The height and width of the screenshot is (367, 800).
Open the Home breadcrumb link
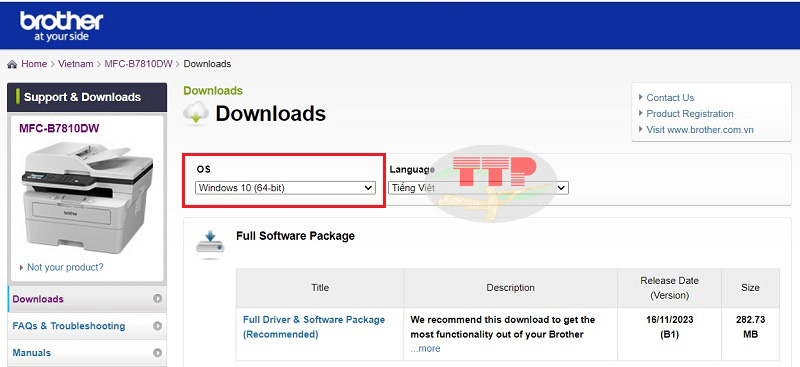click(34, 64)
